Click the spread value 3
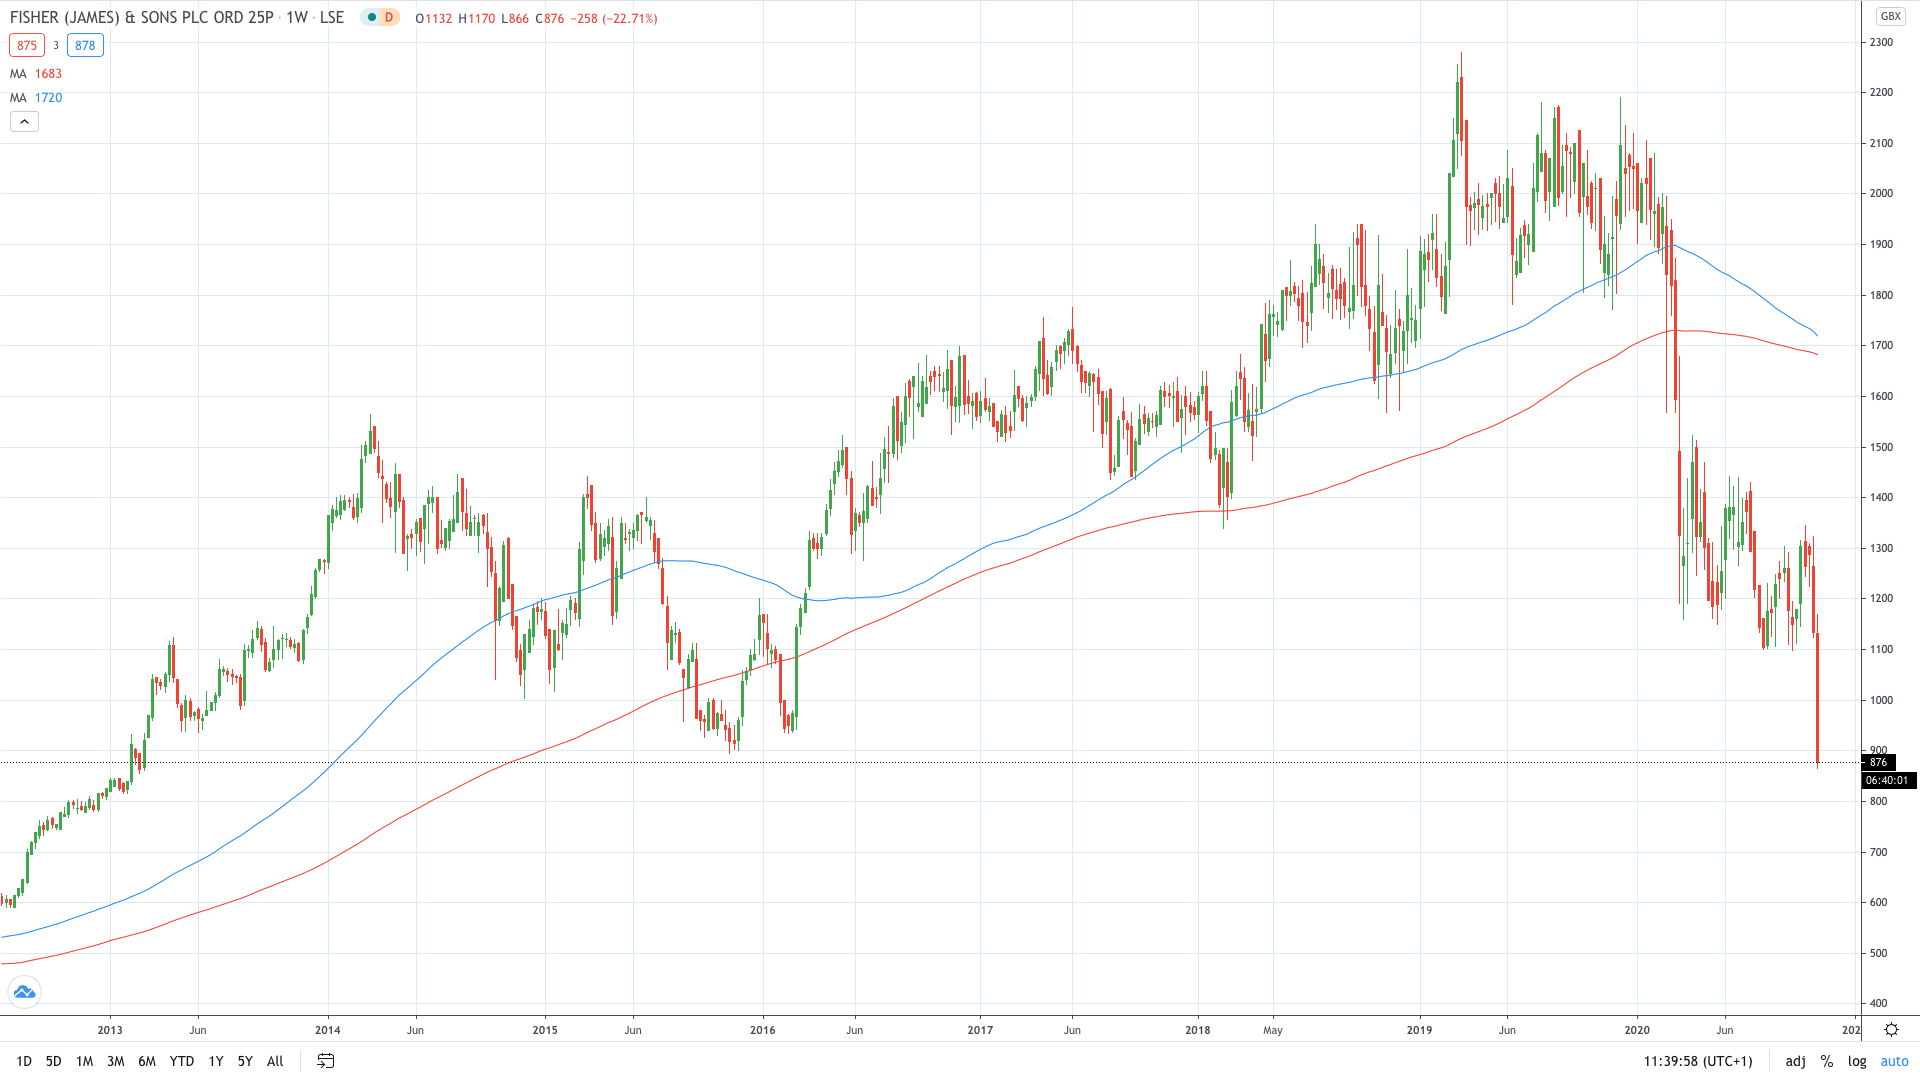The width and height of the screenshot is (1920, 1080). point(56,45)
